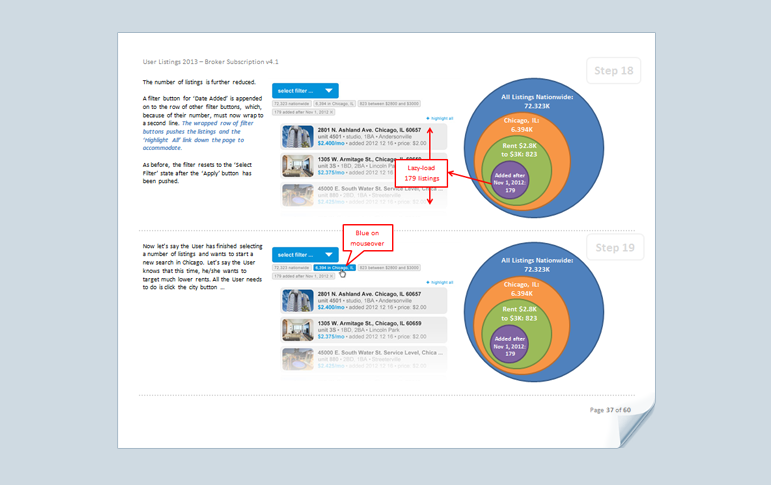Screen dimensions: 771x485
Task: Click the South Water St. listing thumbnail in Step 18
Action: [x=297, y=194]
